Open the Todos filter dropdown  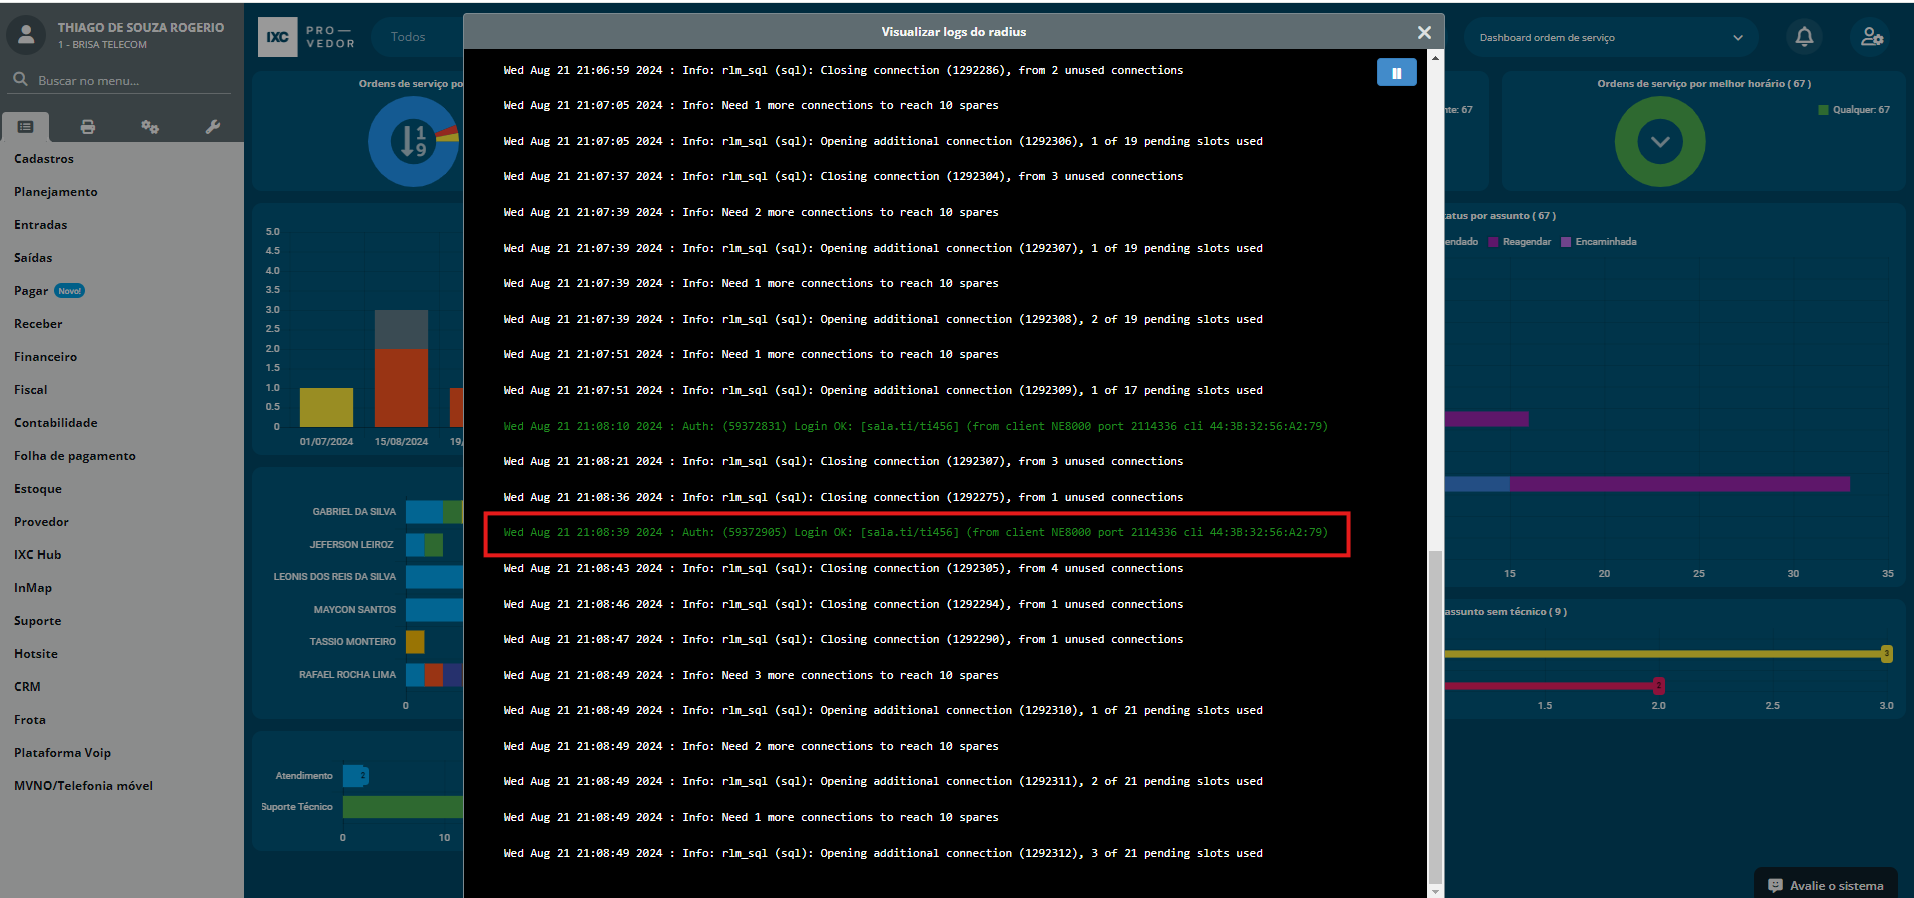tap(410, 37)
